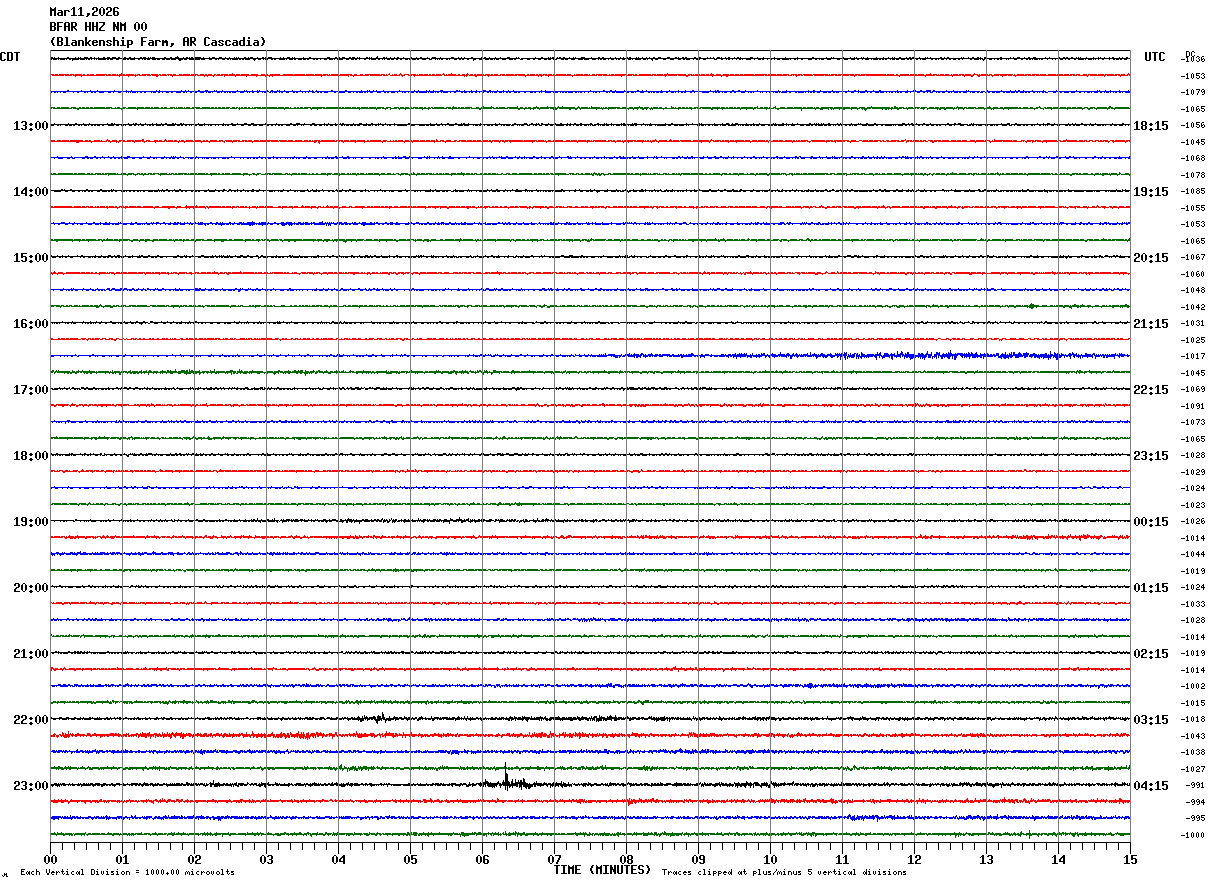Click the vertical division microvolts scale note
The height and width of the screenshot is (886, 1210).
point(127,873)
